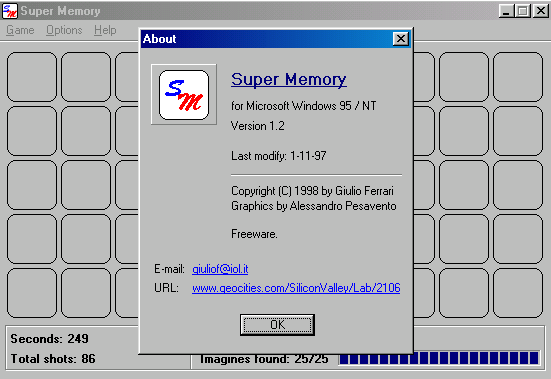This screenshot has height=379, width=551.
Task: Click the 'Imagines found: 25/25' text
Action: click(x=264, y=359)
